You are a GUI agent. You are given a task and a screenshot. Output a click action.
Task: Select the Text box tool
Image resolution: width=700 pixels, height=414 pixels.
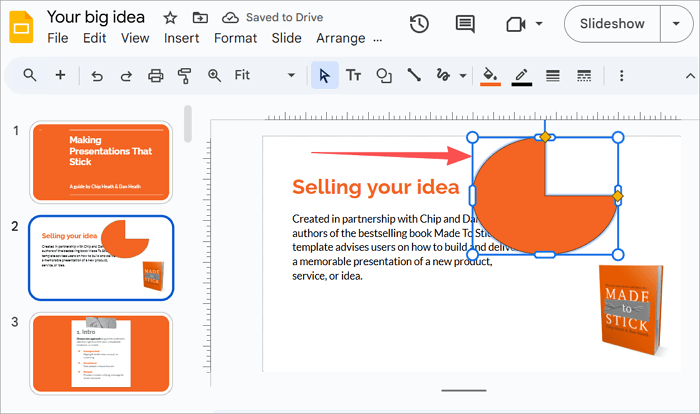point(354,75)
